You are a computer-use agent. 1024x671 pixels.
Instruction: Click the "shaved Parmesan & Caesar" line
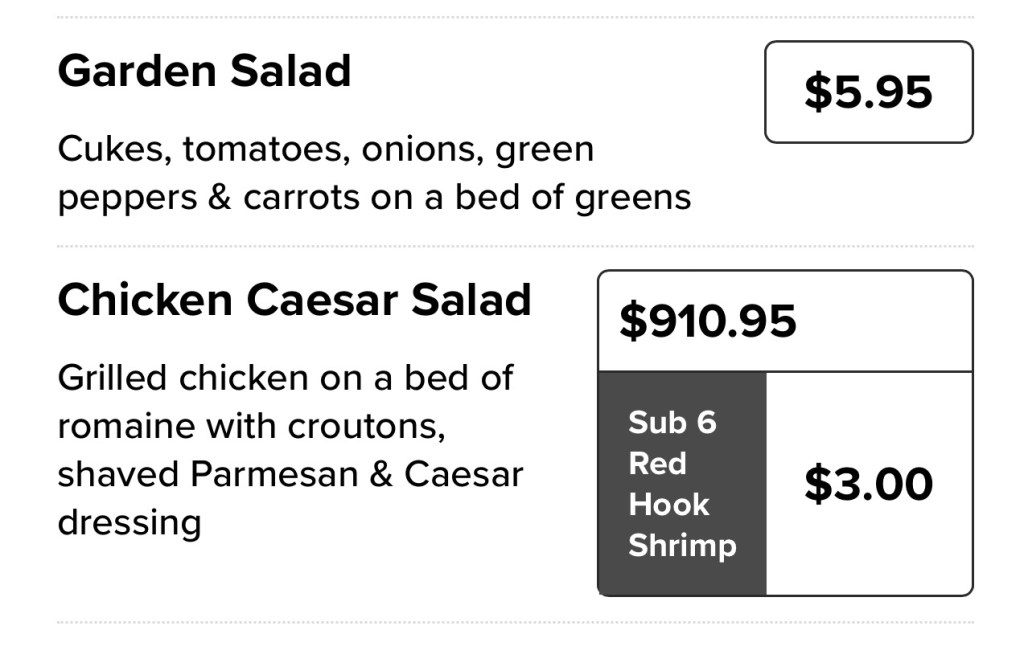point(290,474)
